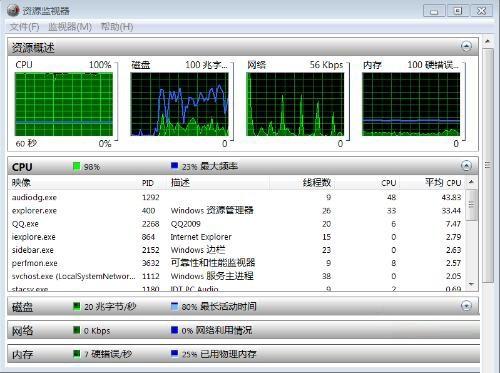The height and width of the screenshot is (373, 500).
Task: Expand the 磁盘 section with chevron
Action: pos(466,305)
